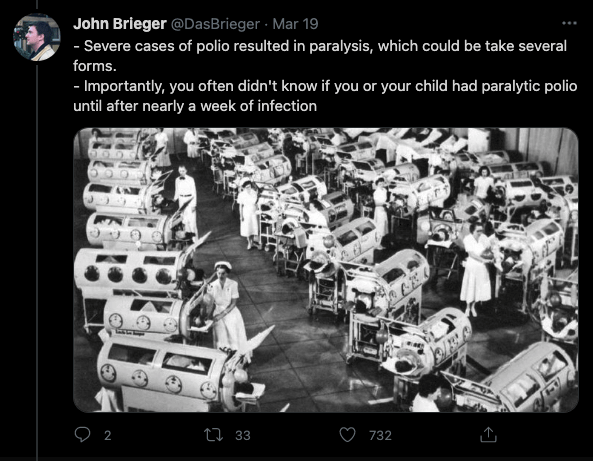This screenshot has height=461, width=593.
Task: Click the 'Severe cases of polio' sentence
Action: (320, 56)
